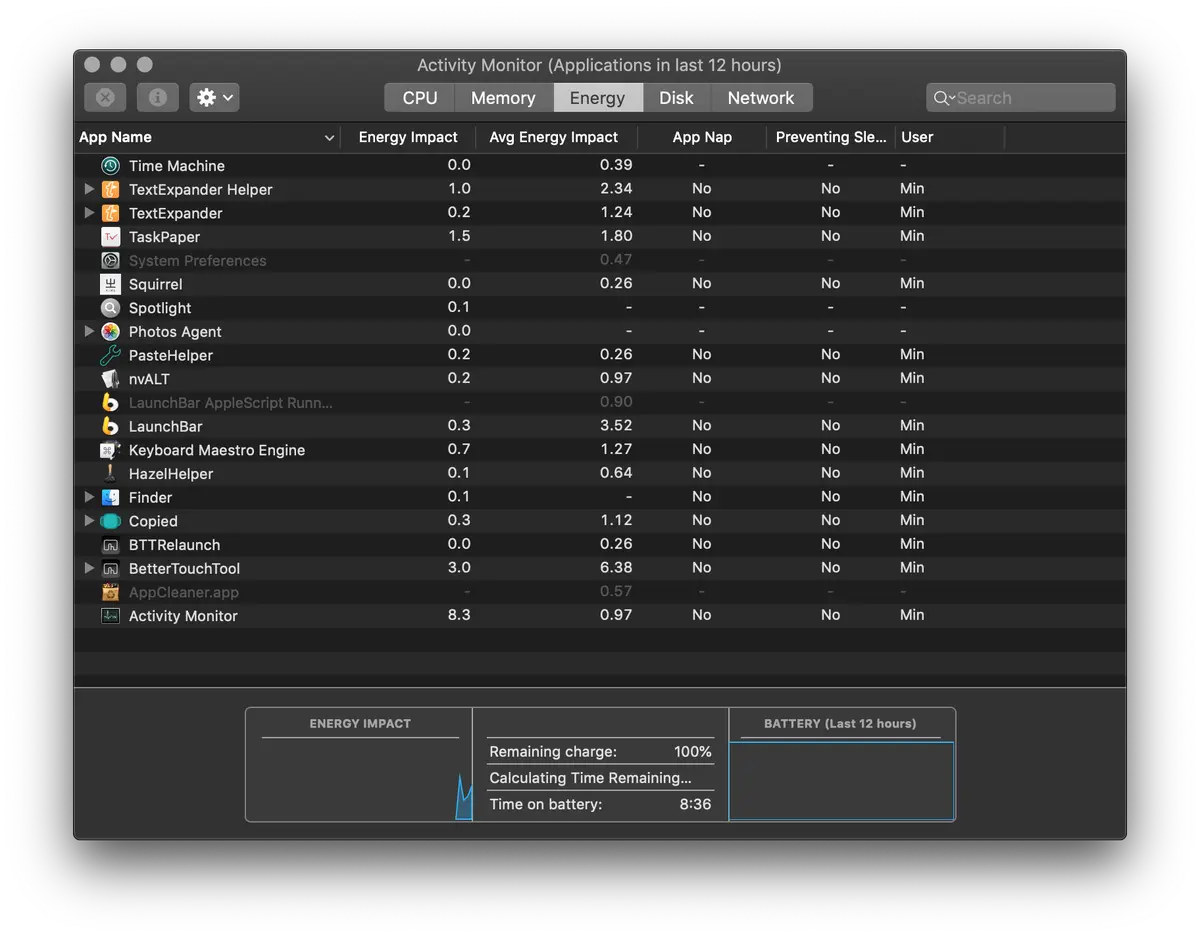Select the TaskPaper app icon
The height and width of the screenshot is (937, 1200).
[111, 237]
